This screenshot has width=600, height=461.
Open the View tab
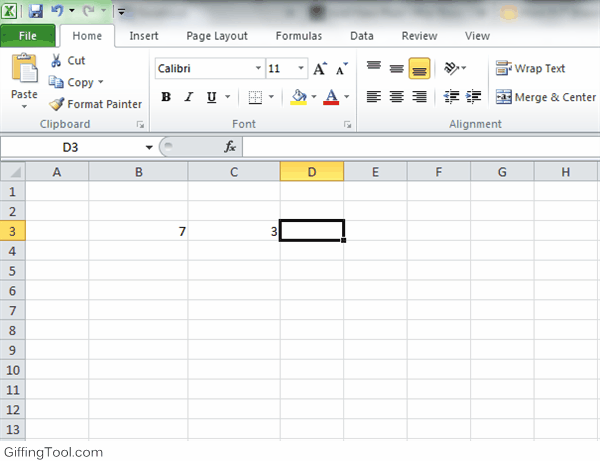[x=477, y=36]
